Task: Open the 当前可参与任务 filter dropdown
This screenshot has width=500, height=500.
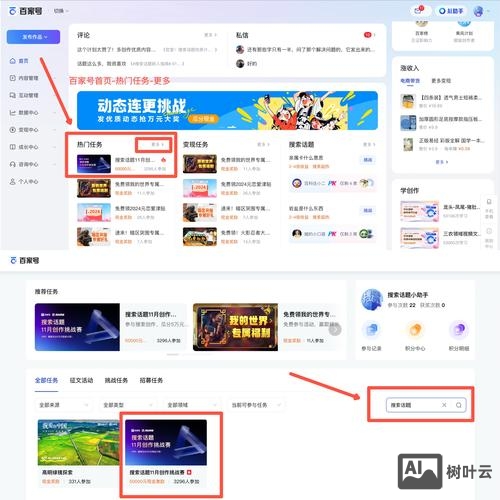Action: click(x=256, y=405)
